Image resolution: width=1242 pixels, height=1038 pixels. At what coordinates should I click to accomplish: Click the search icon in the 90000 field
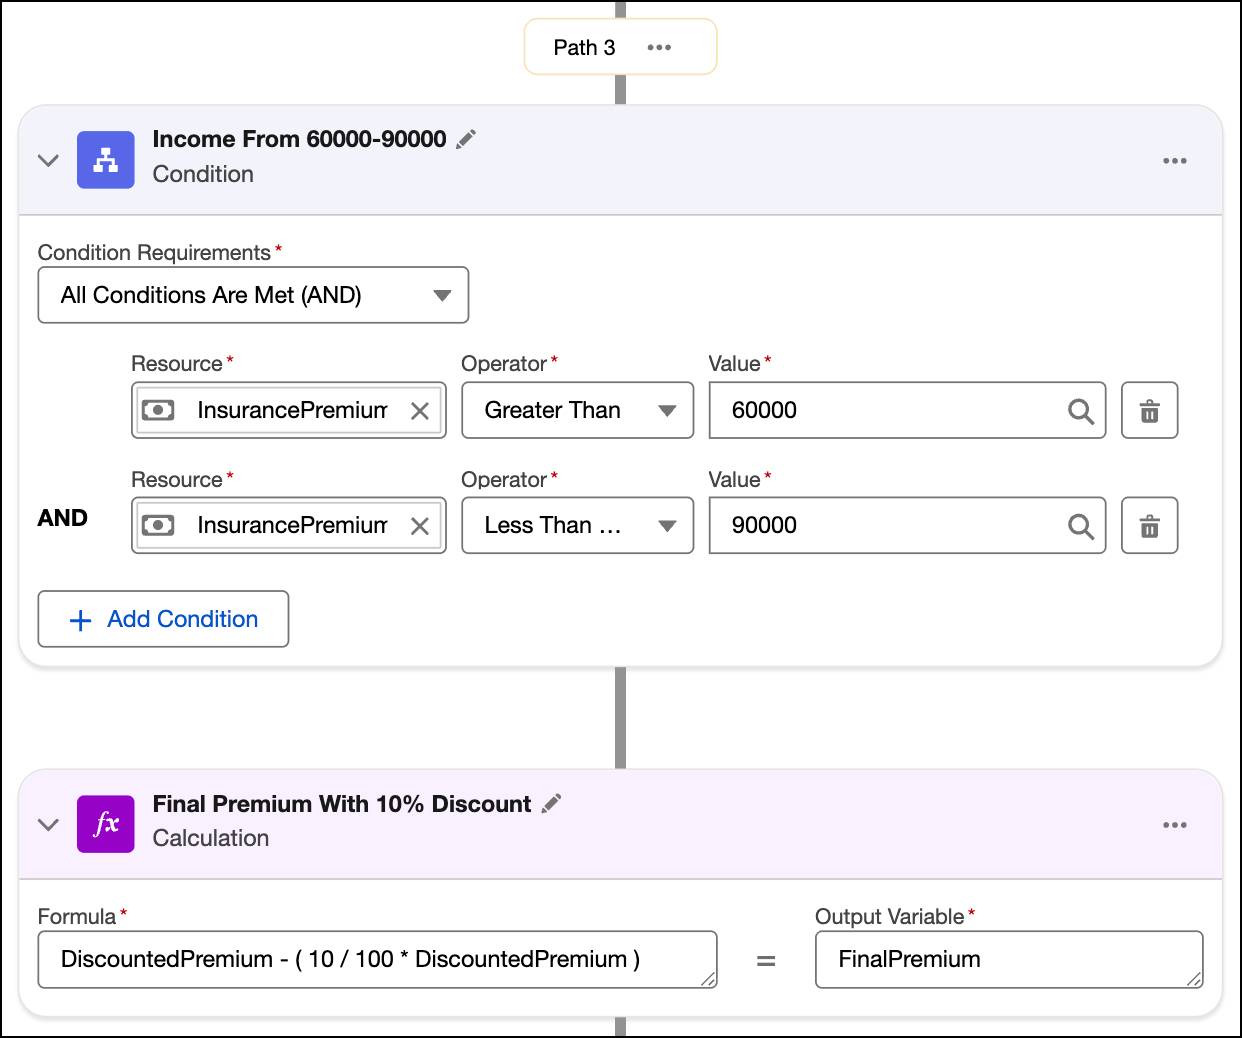(1080, 526)
